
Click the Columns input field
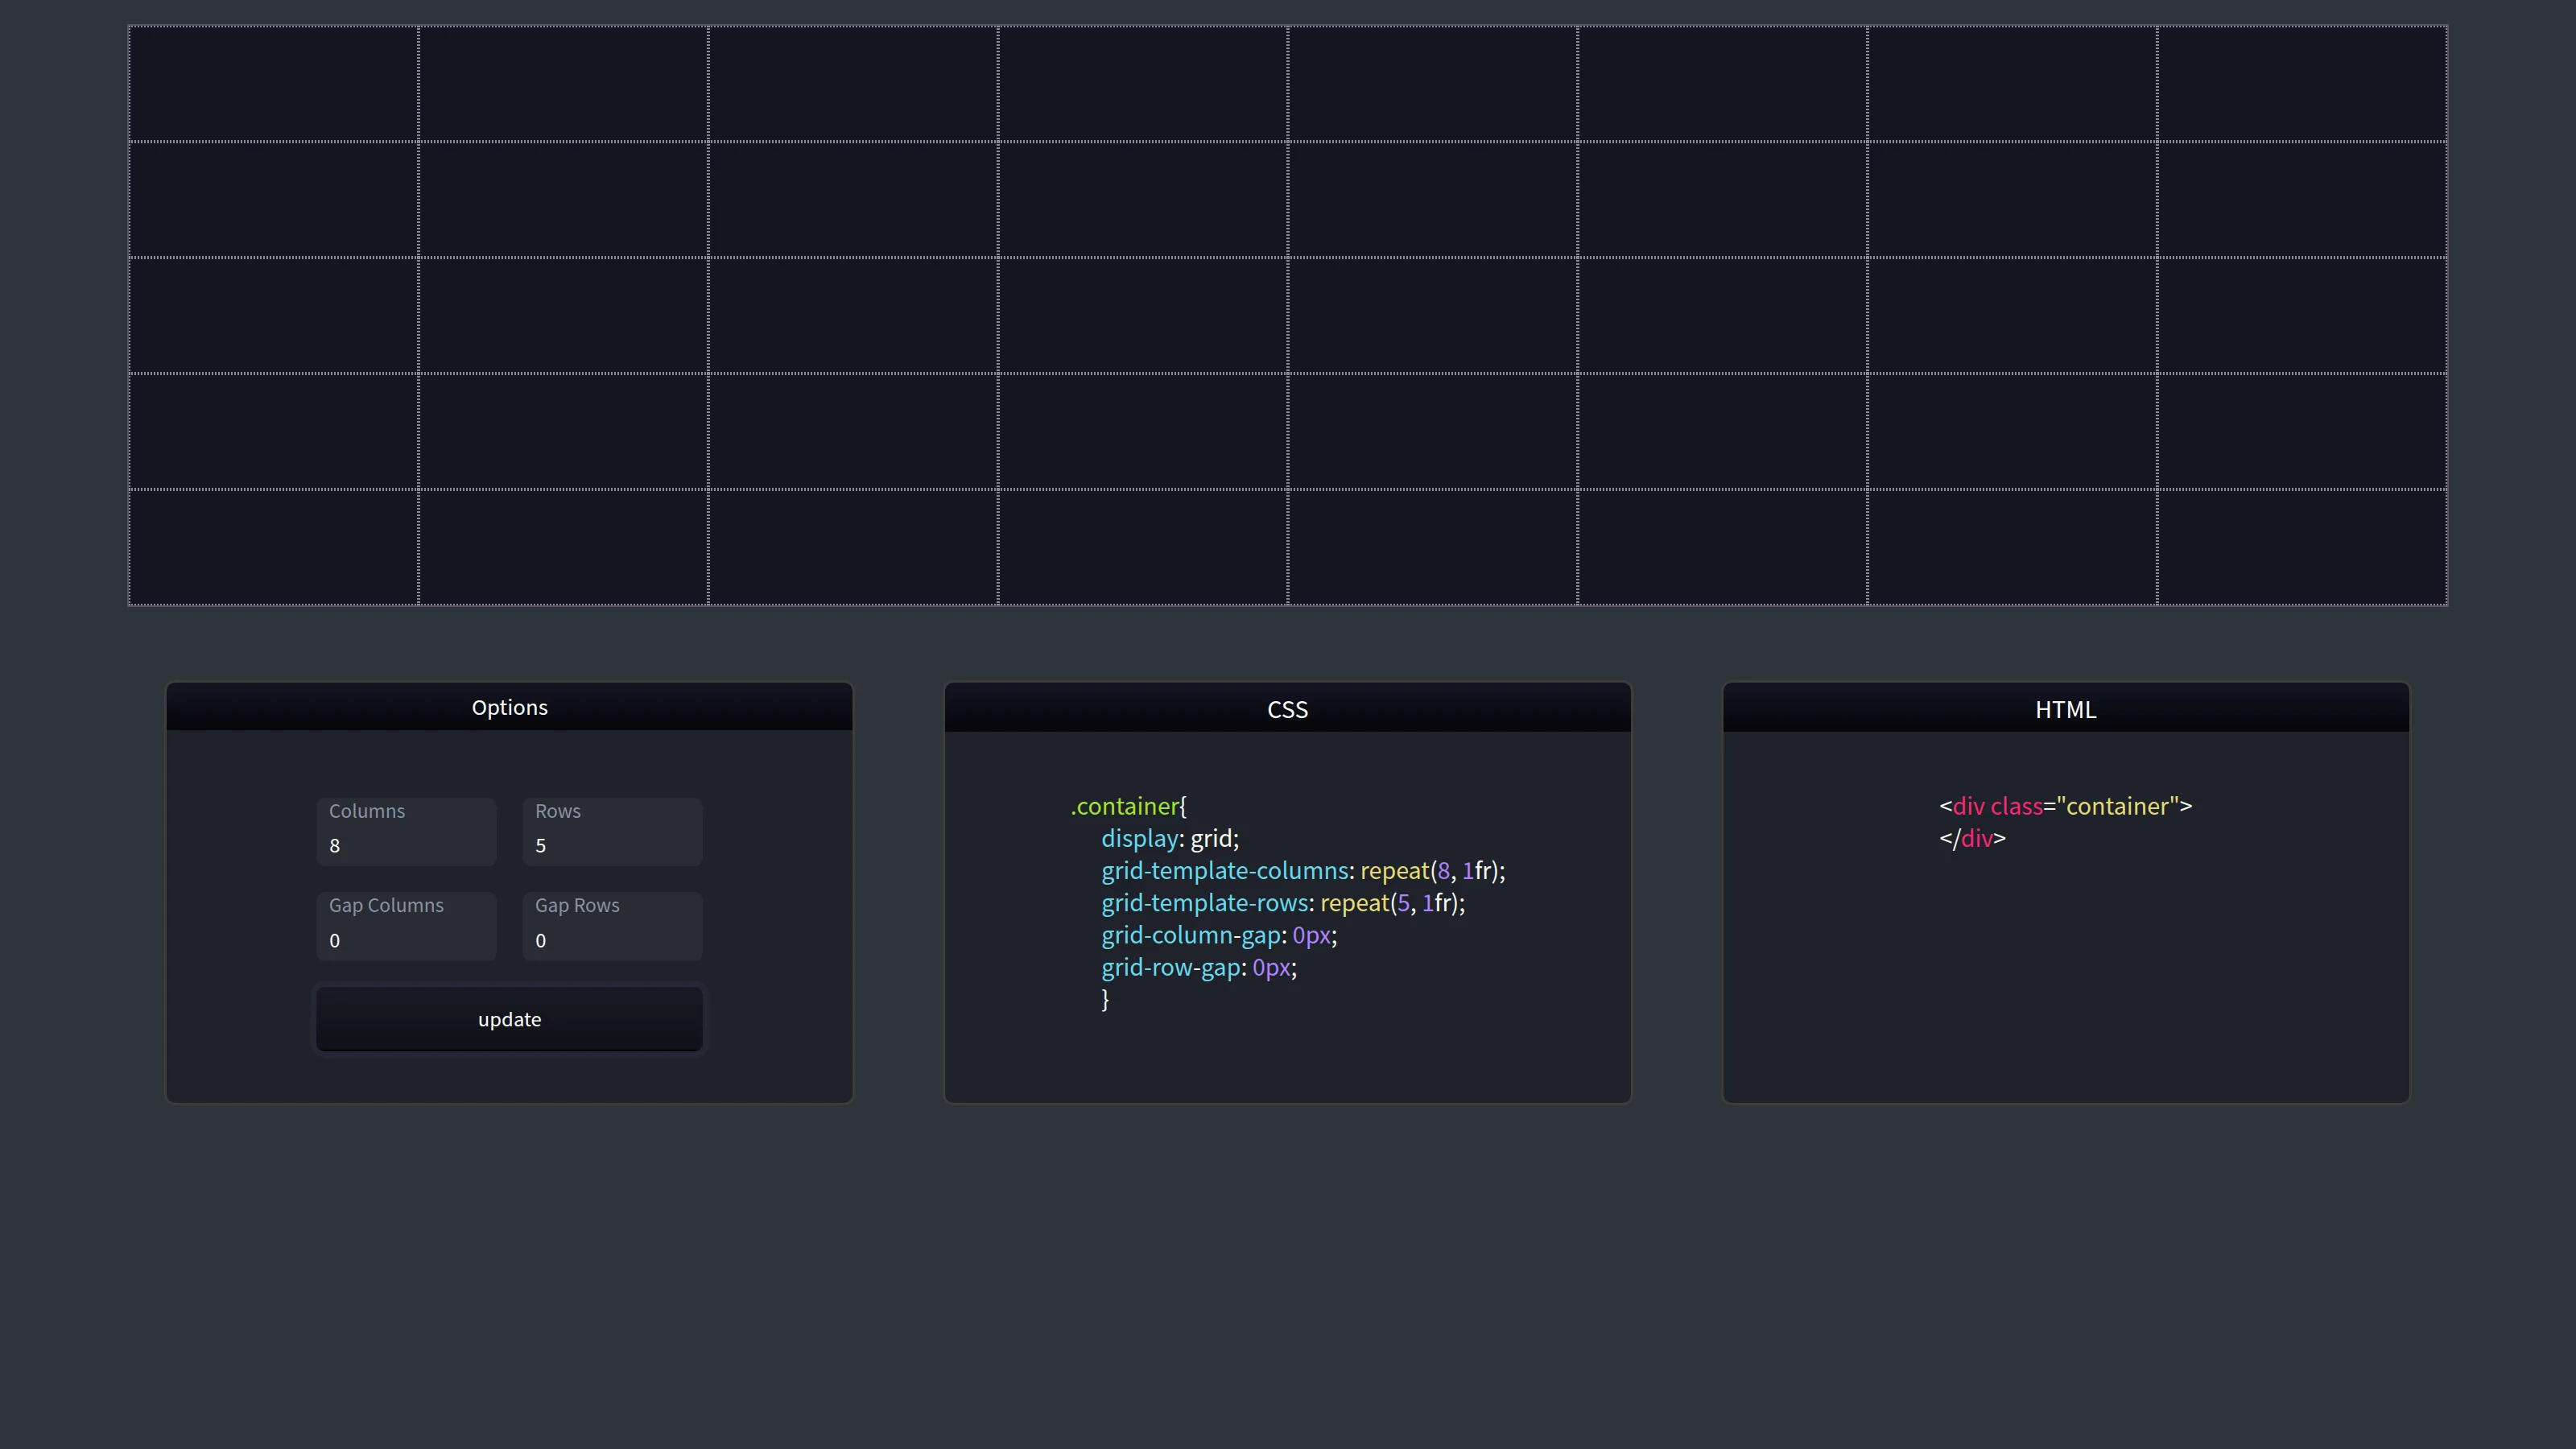406,832
